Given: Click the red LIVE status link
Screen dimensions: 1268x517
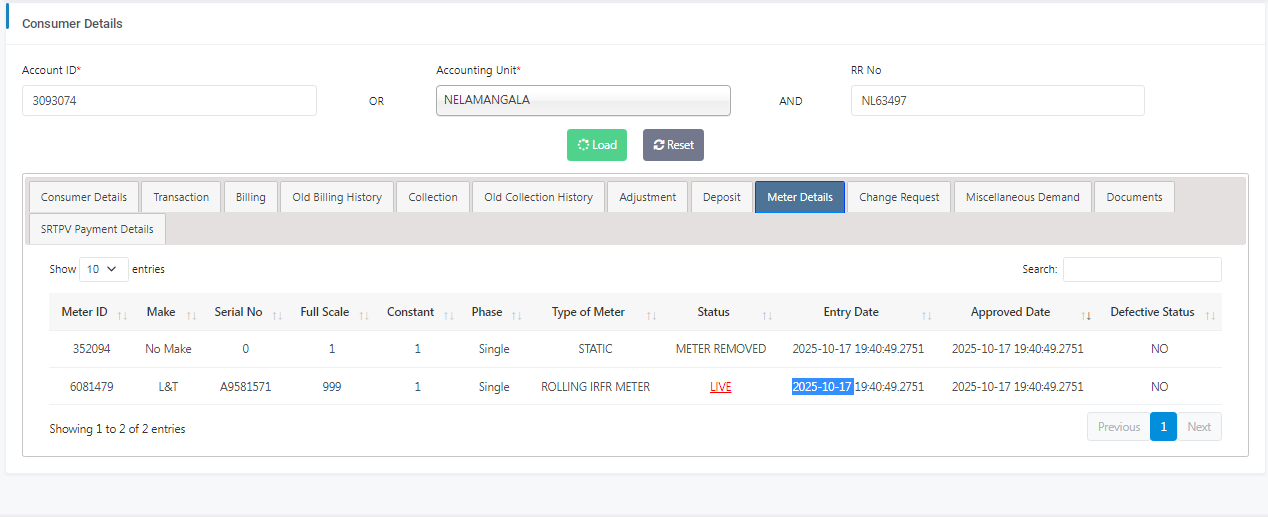Looking at the screenshot, I should coord(720,387).
